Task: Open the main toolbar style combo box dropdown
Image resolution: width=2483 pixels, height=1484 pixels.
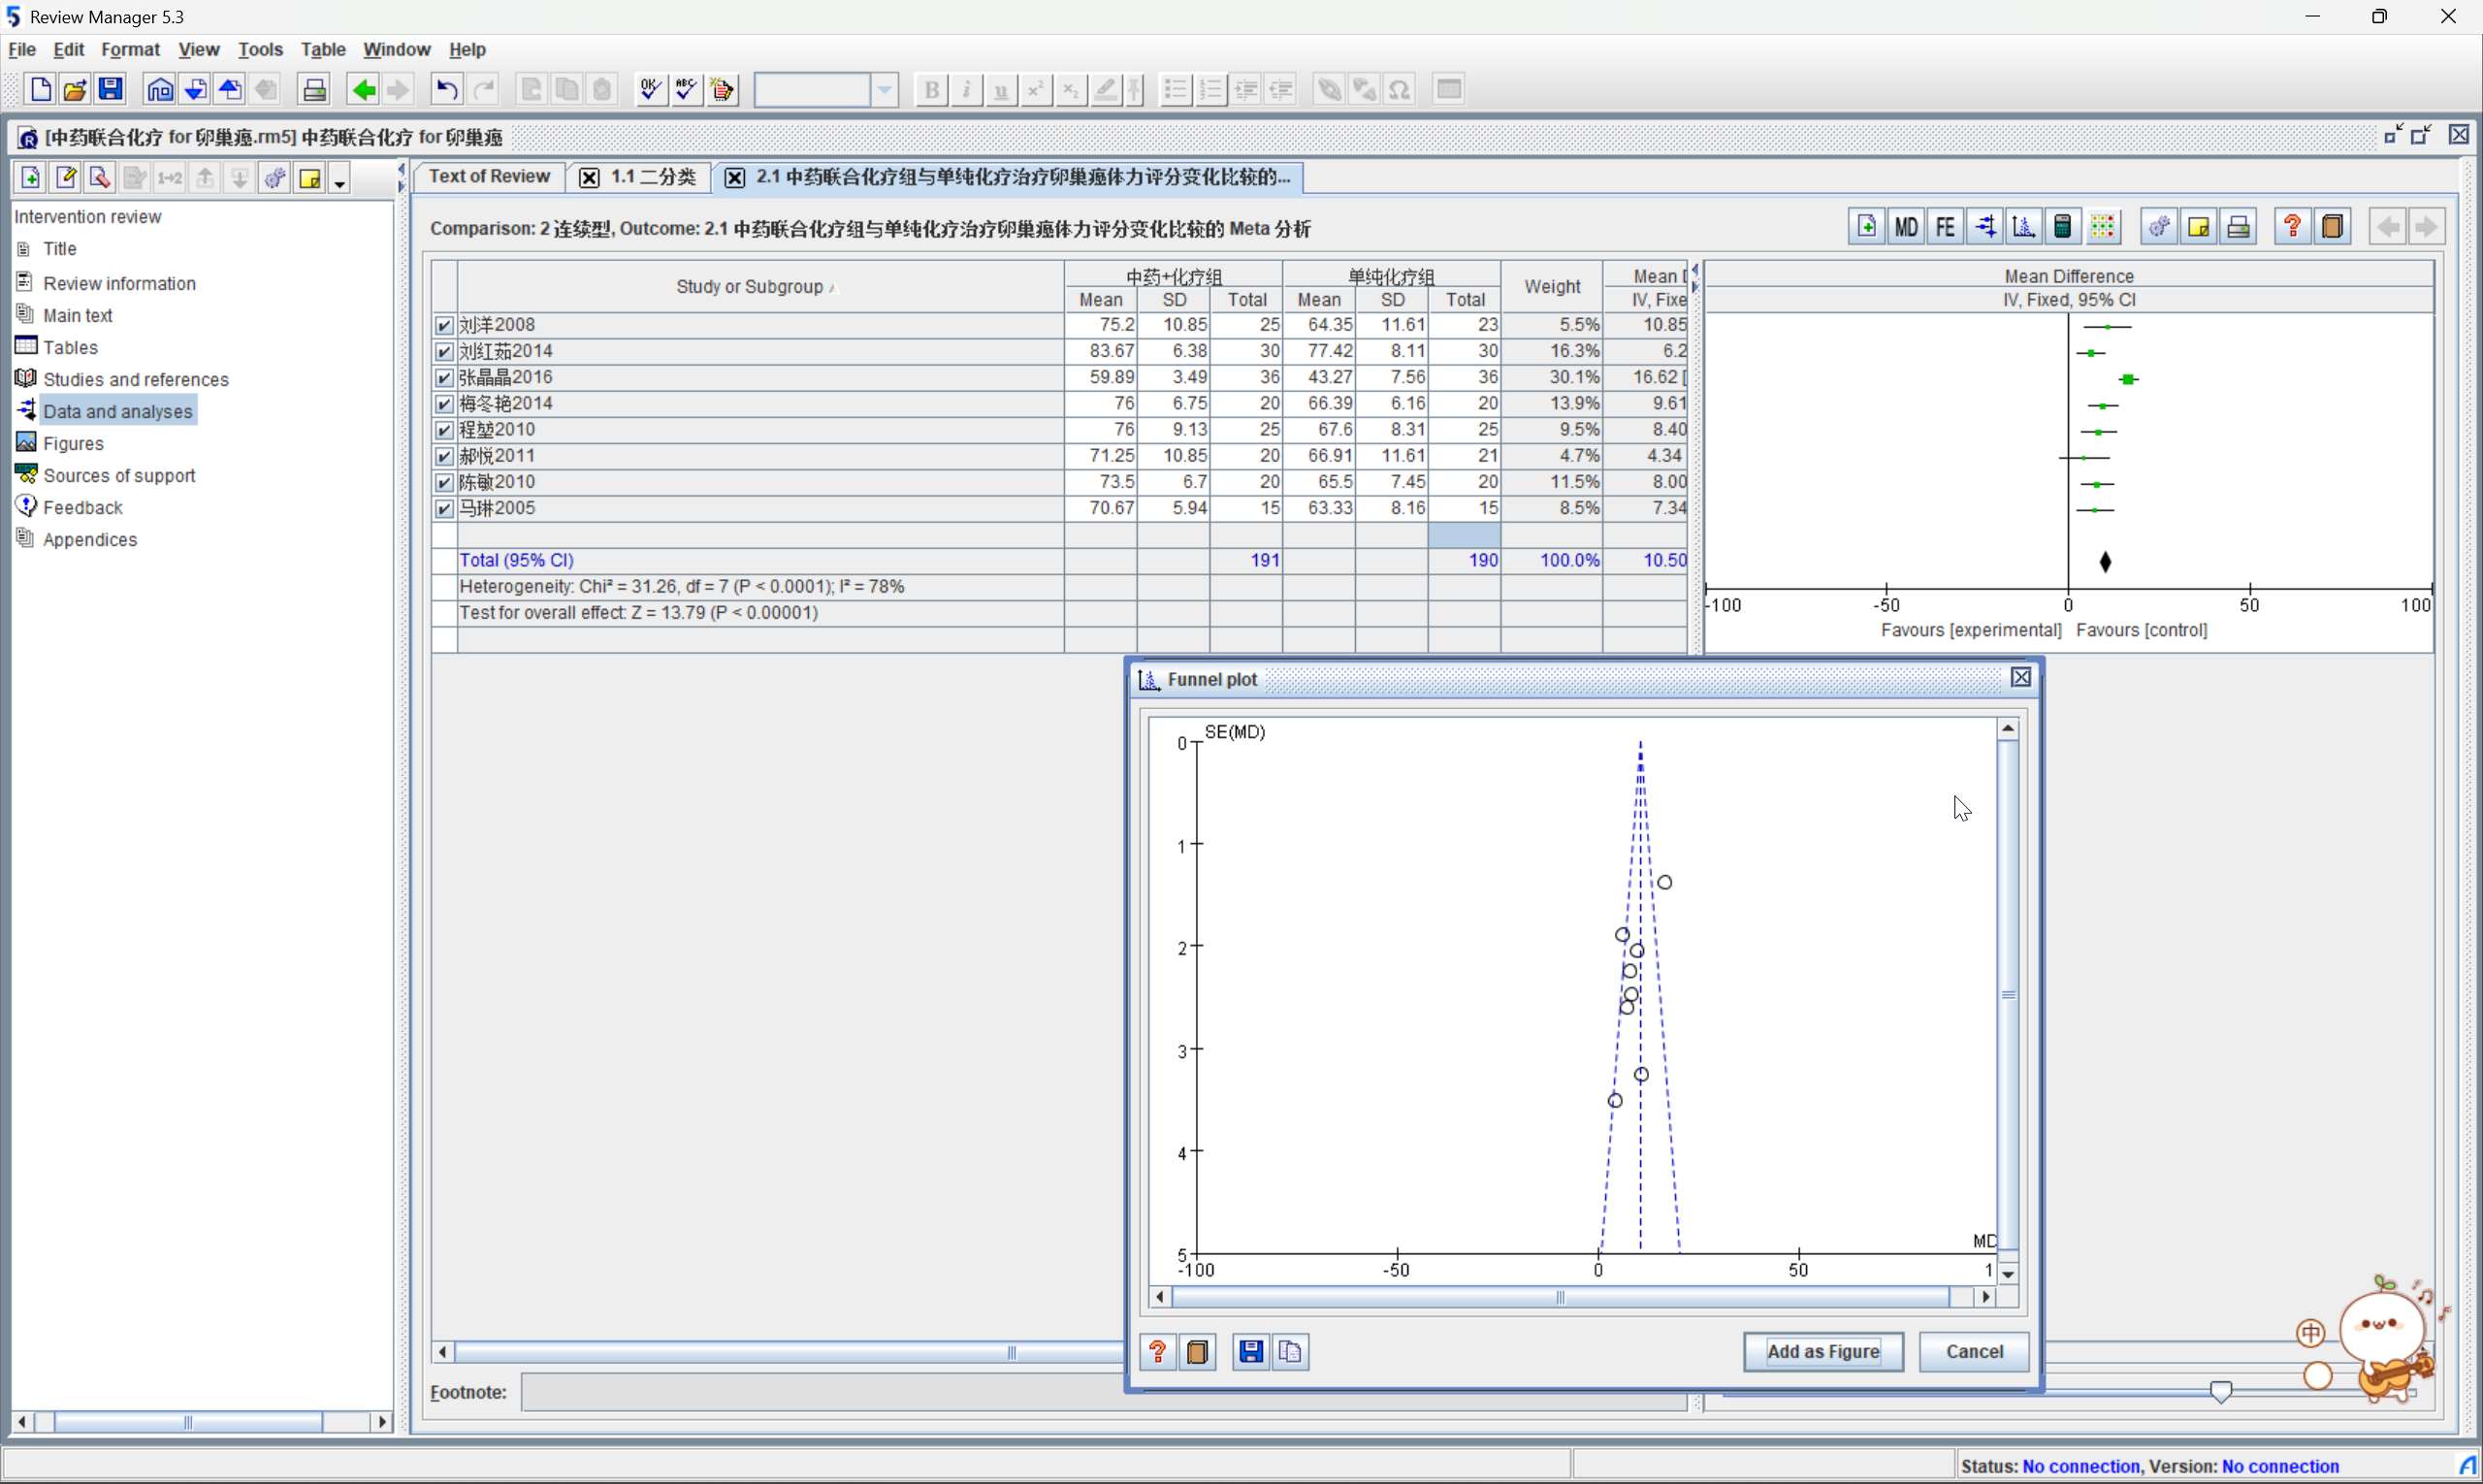Action: click(884, 90)
